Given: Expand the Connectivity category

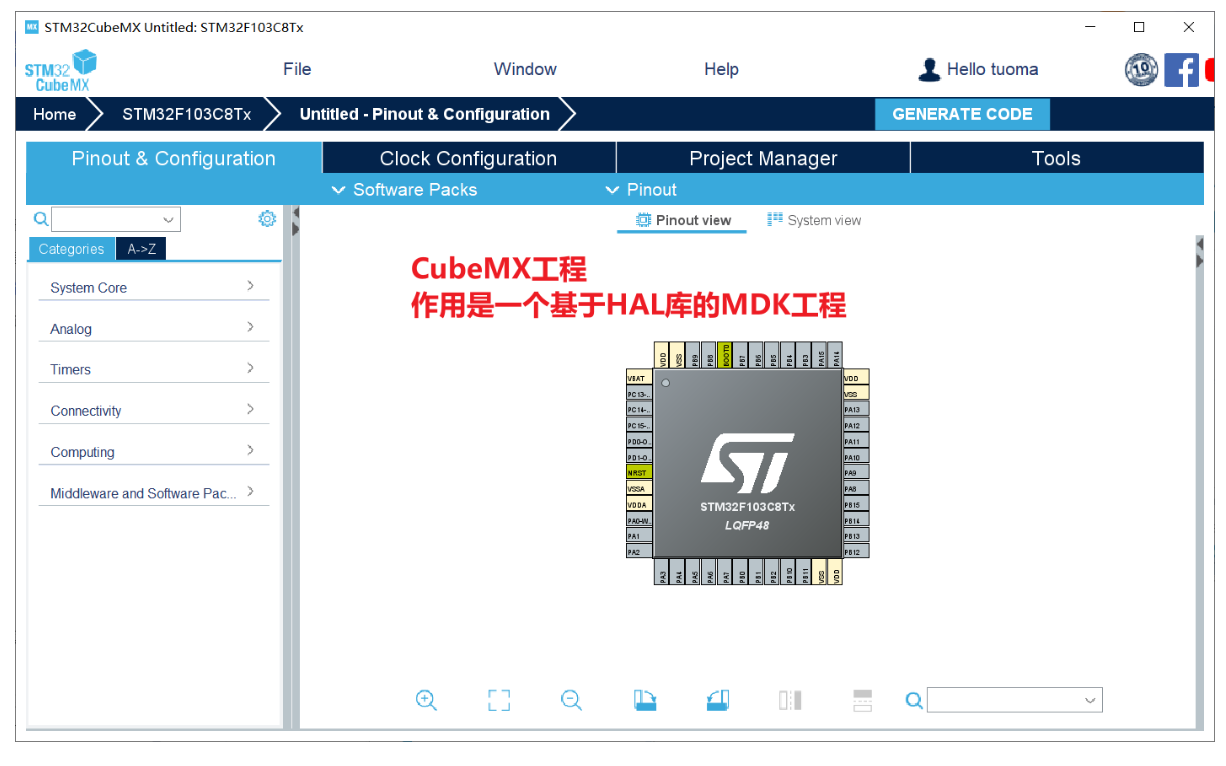Looking at the screenshot, I should coord(154,410).
